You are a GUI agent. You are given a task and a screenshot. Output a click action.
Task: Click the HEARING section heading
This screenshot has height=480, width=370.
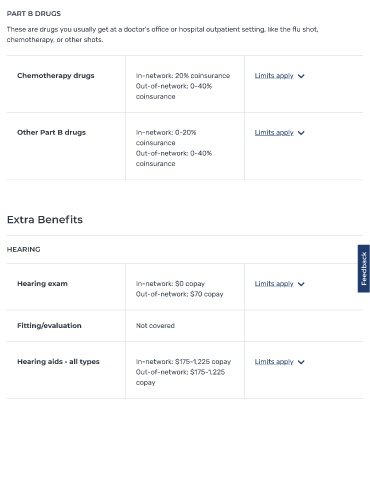tap(23, 249)
